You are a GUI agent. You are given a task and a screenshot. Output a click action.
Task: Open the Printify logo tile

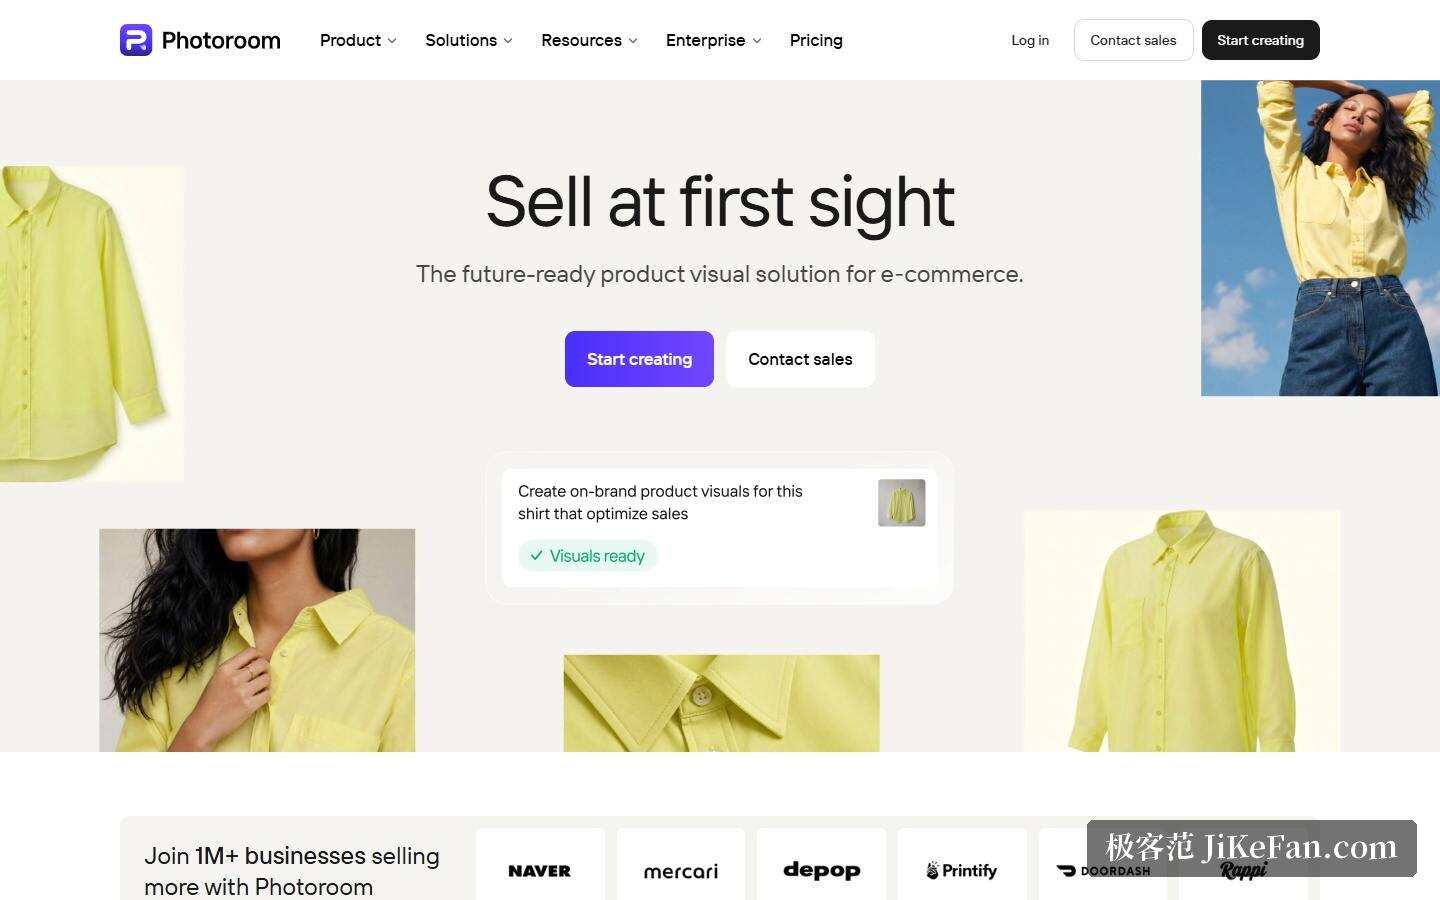click(x=962, y=870)
